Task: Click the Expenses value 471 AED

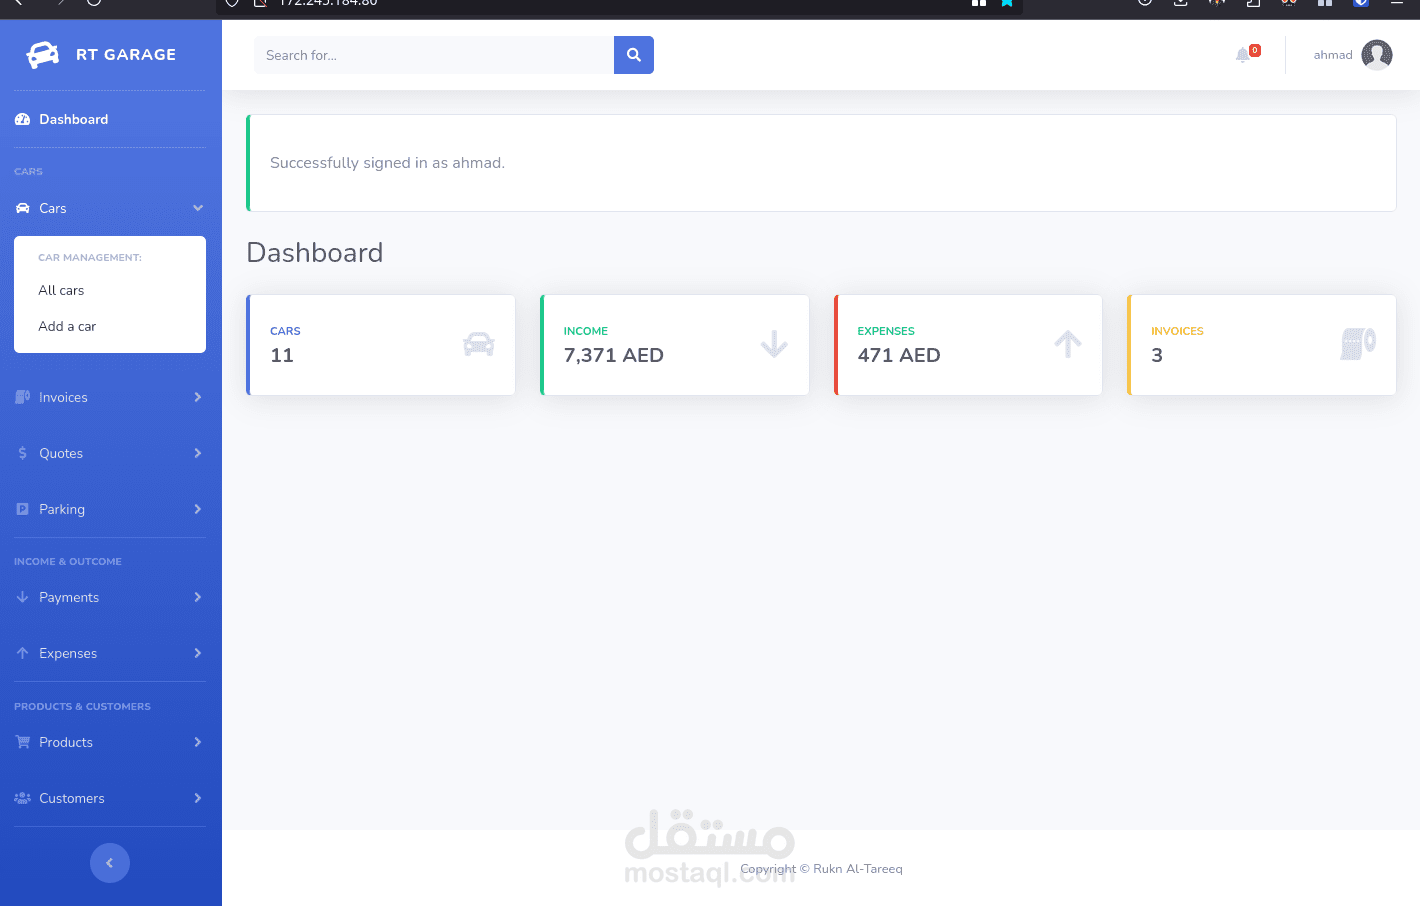Action: point(899,355)
